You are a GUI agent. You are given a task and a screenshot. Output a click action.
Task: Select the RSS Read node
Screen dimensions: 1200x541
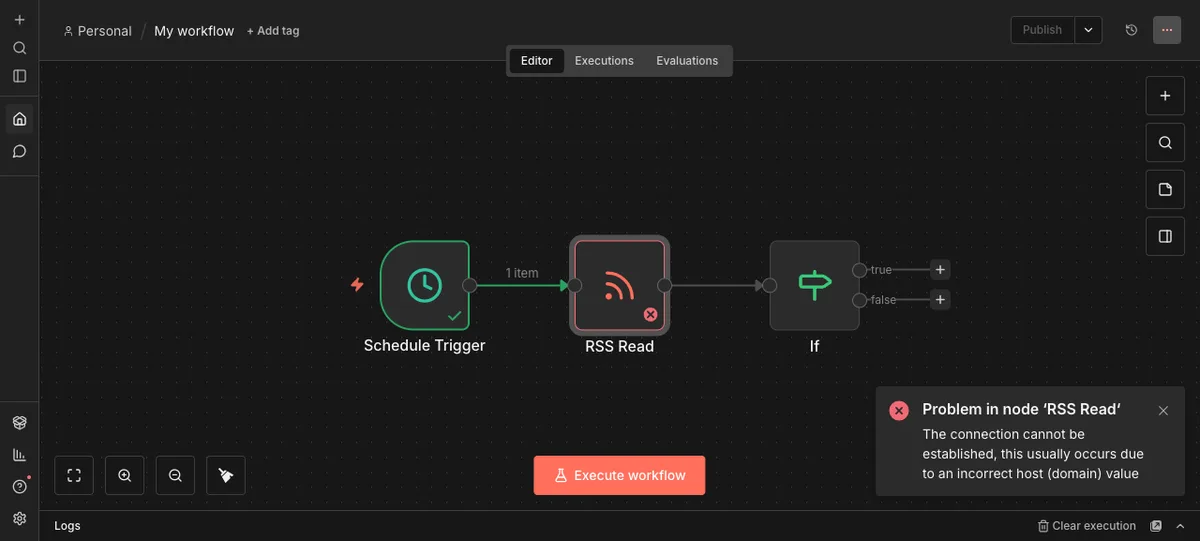(620, 285)
